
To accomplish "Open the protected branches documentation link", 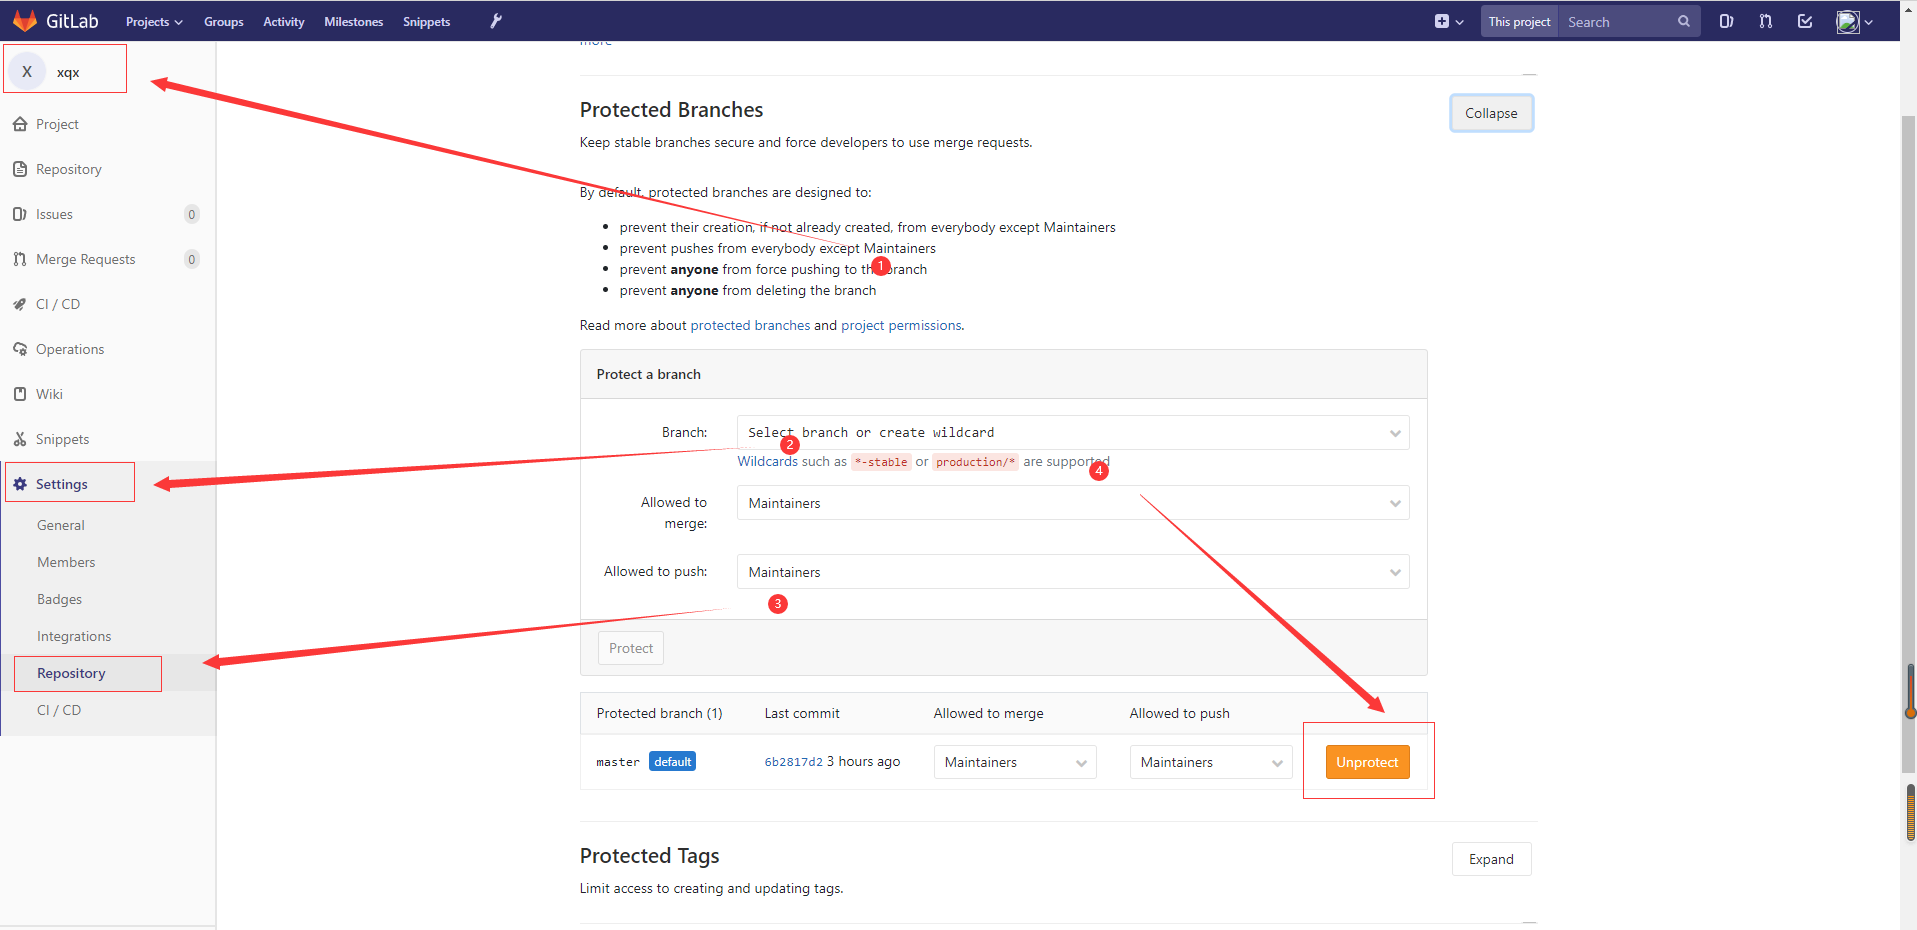I will coord(749,325).
